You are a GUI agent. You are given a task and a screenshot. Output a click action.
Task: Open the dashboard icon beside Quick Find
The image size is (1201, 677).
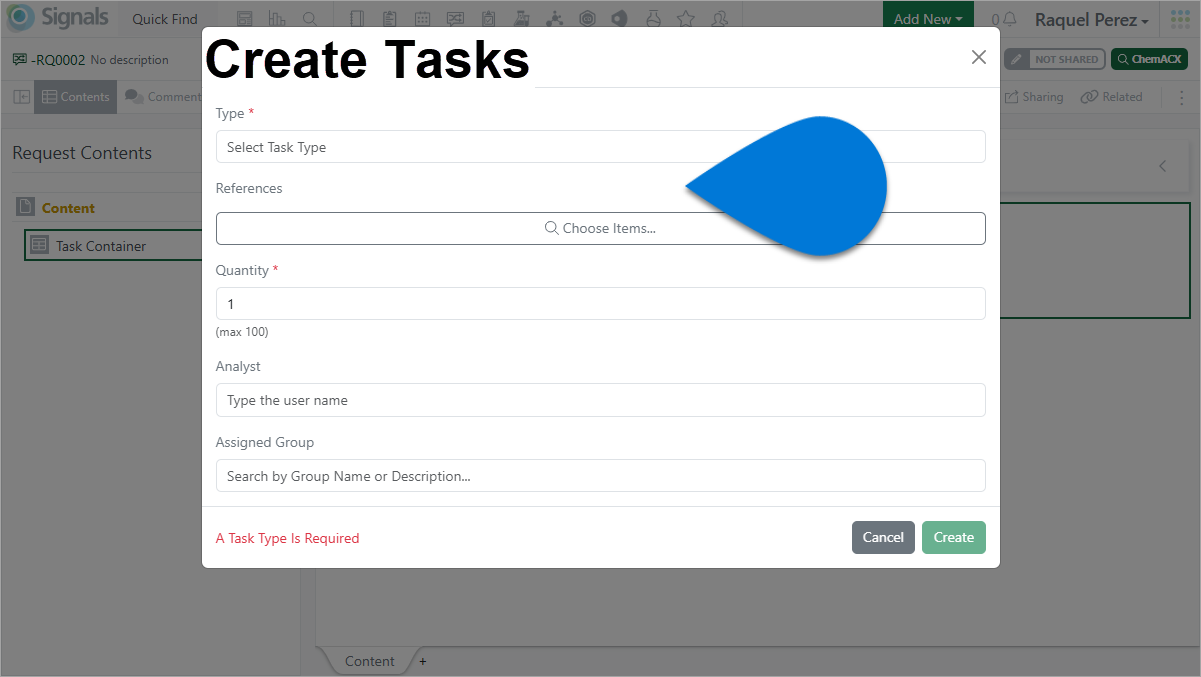click(245, 19)
